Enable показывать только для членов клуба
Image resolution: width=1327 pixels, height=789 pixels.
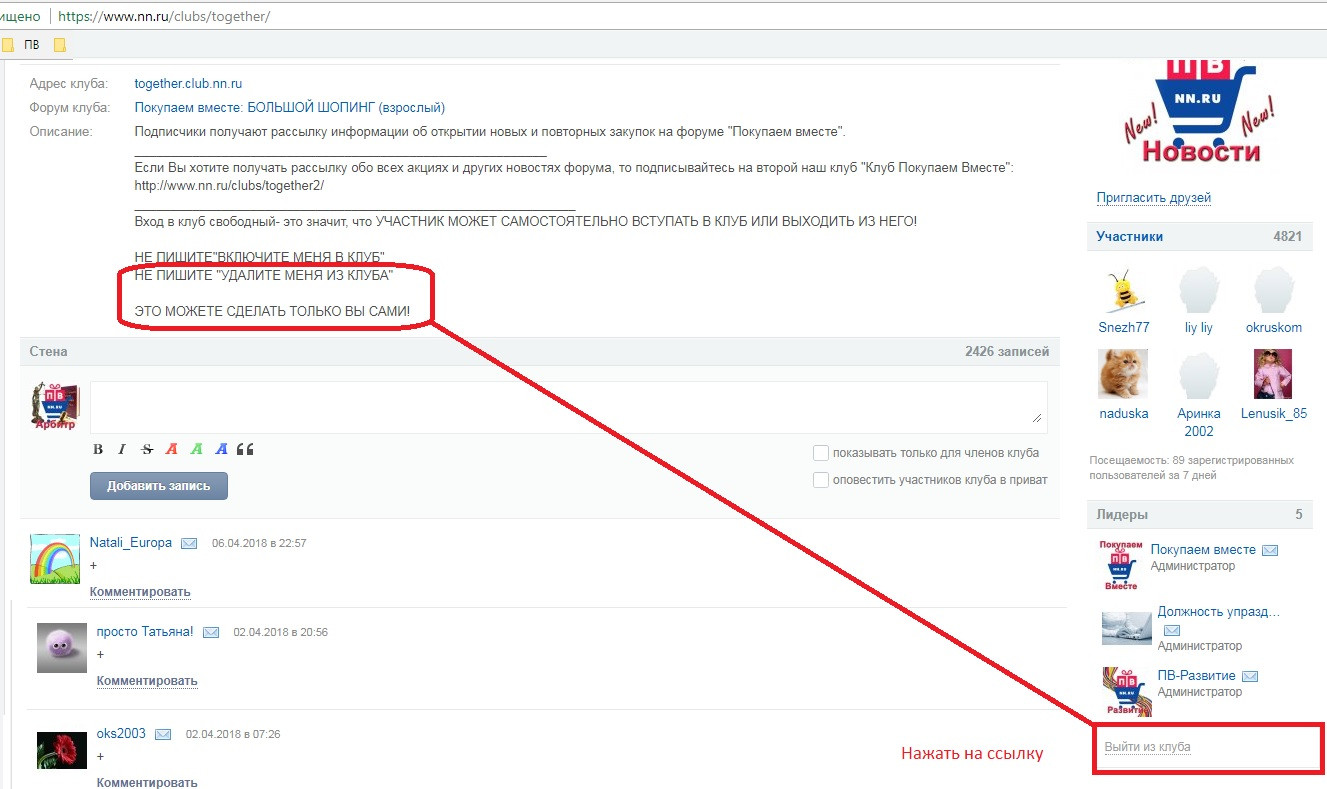tap(821, 453)
